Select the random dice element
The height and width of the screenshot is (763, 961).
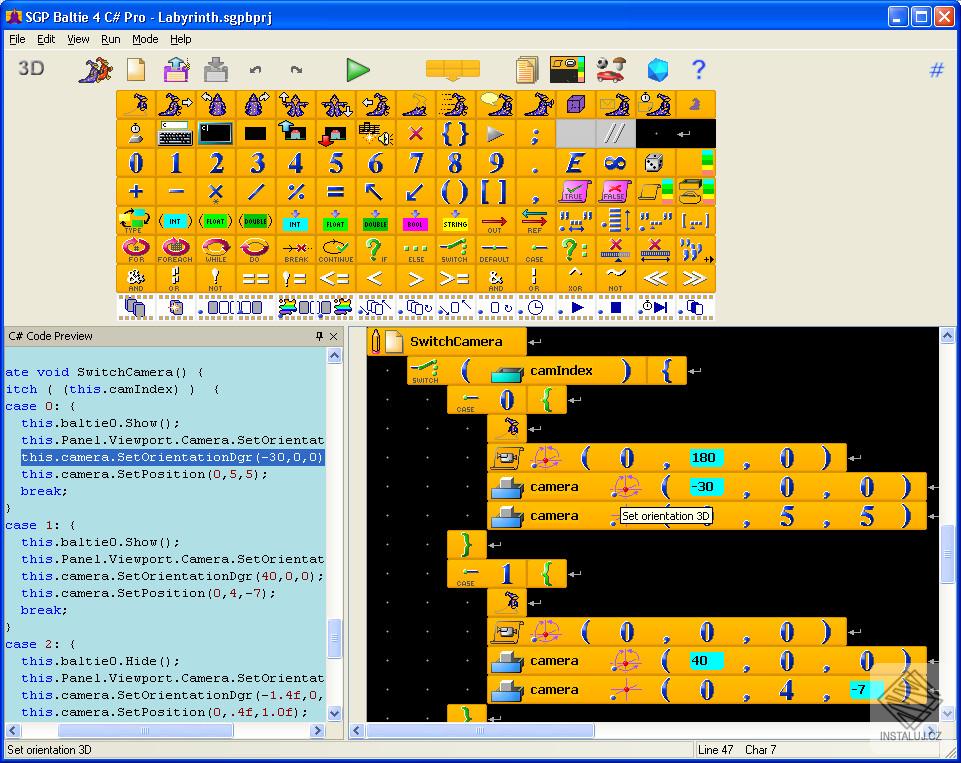654,163
